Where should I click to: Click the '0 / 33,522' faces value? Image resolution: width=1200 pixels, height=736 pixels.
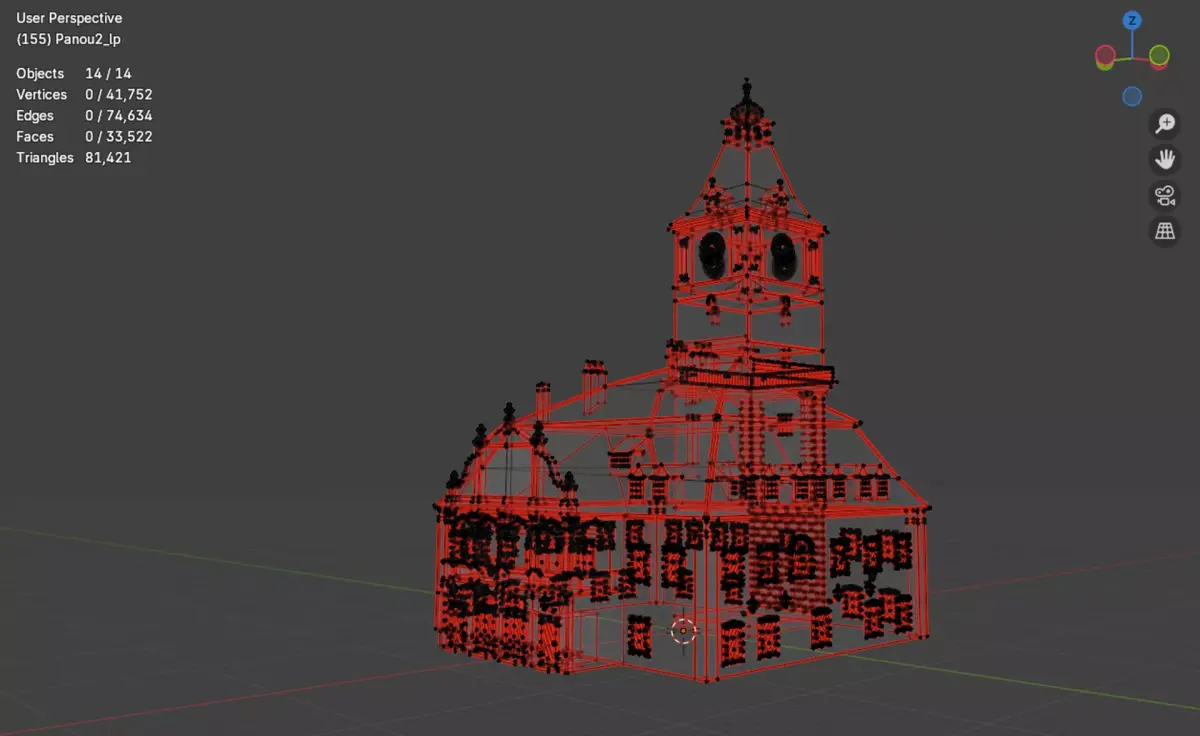119,136
